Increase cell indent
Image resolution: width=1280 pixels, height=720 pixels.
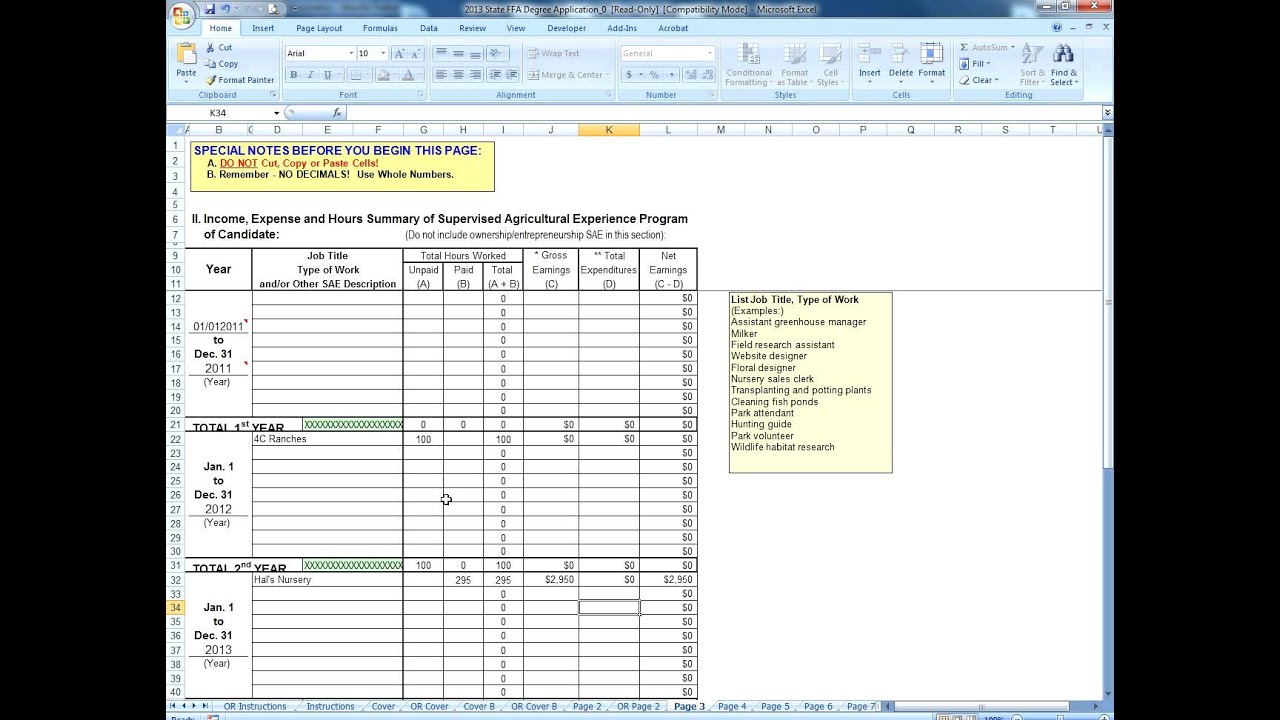(x=513, y=75)
